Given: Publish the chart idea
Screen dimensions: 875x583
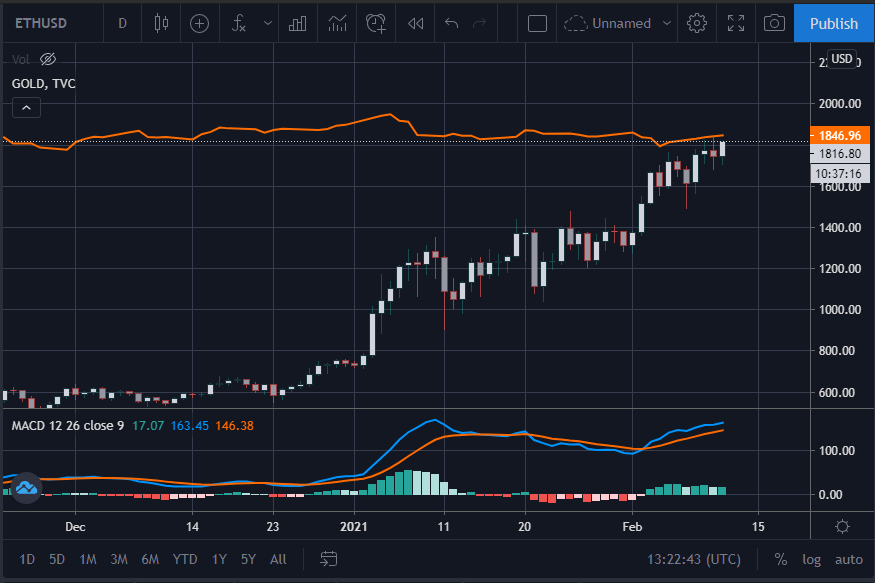Looking at the screenshot, I should (834, 23).
